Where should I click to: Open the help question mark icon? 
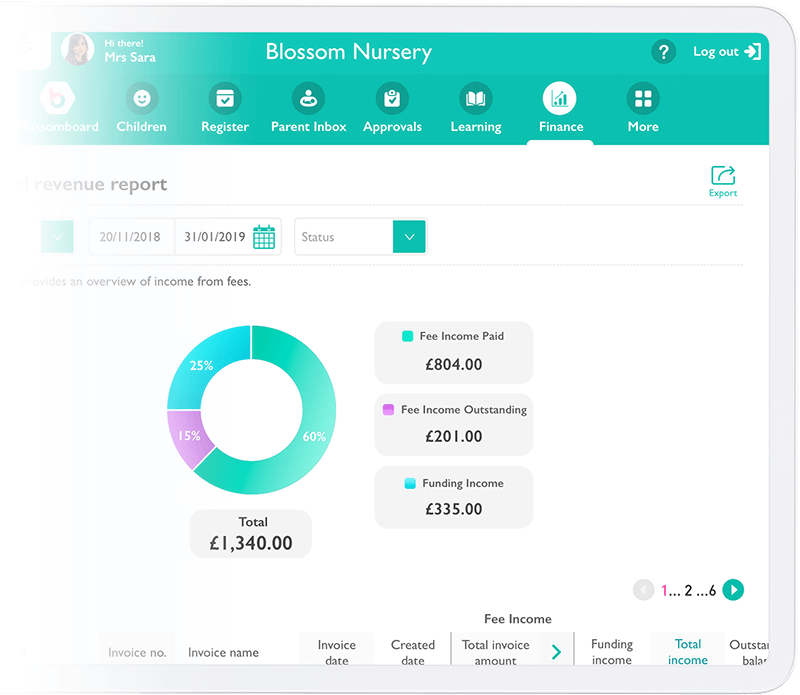pyautogui.click(x=663, y=50)
